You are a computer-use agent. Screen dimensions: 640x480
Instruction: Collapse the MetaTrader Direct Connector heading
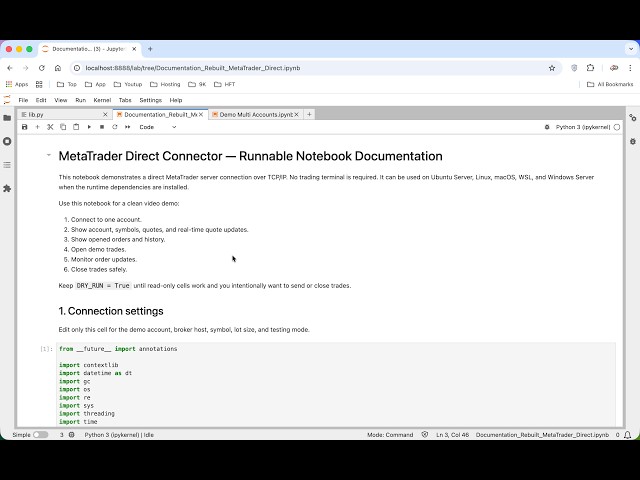click(x=49, y=155)
